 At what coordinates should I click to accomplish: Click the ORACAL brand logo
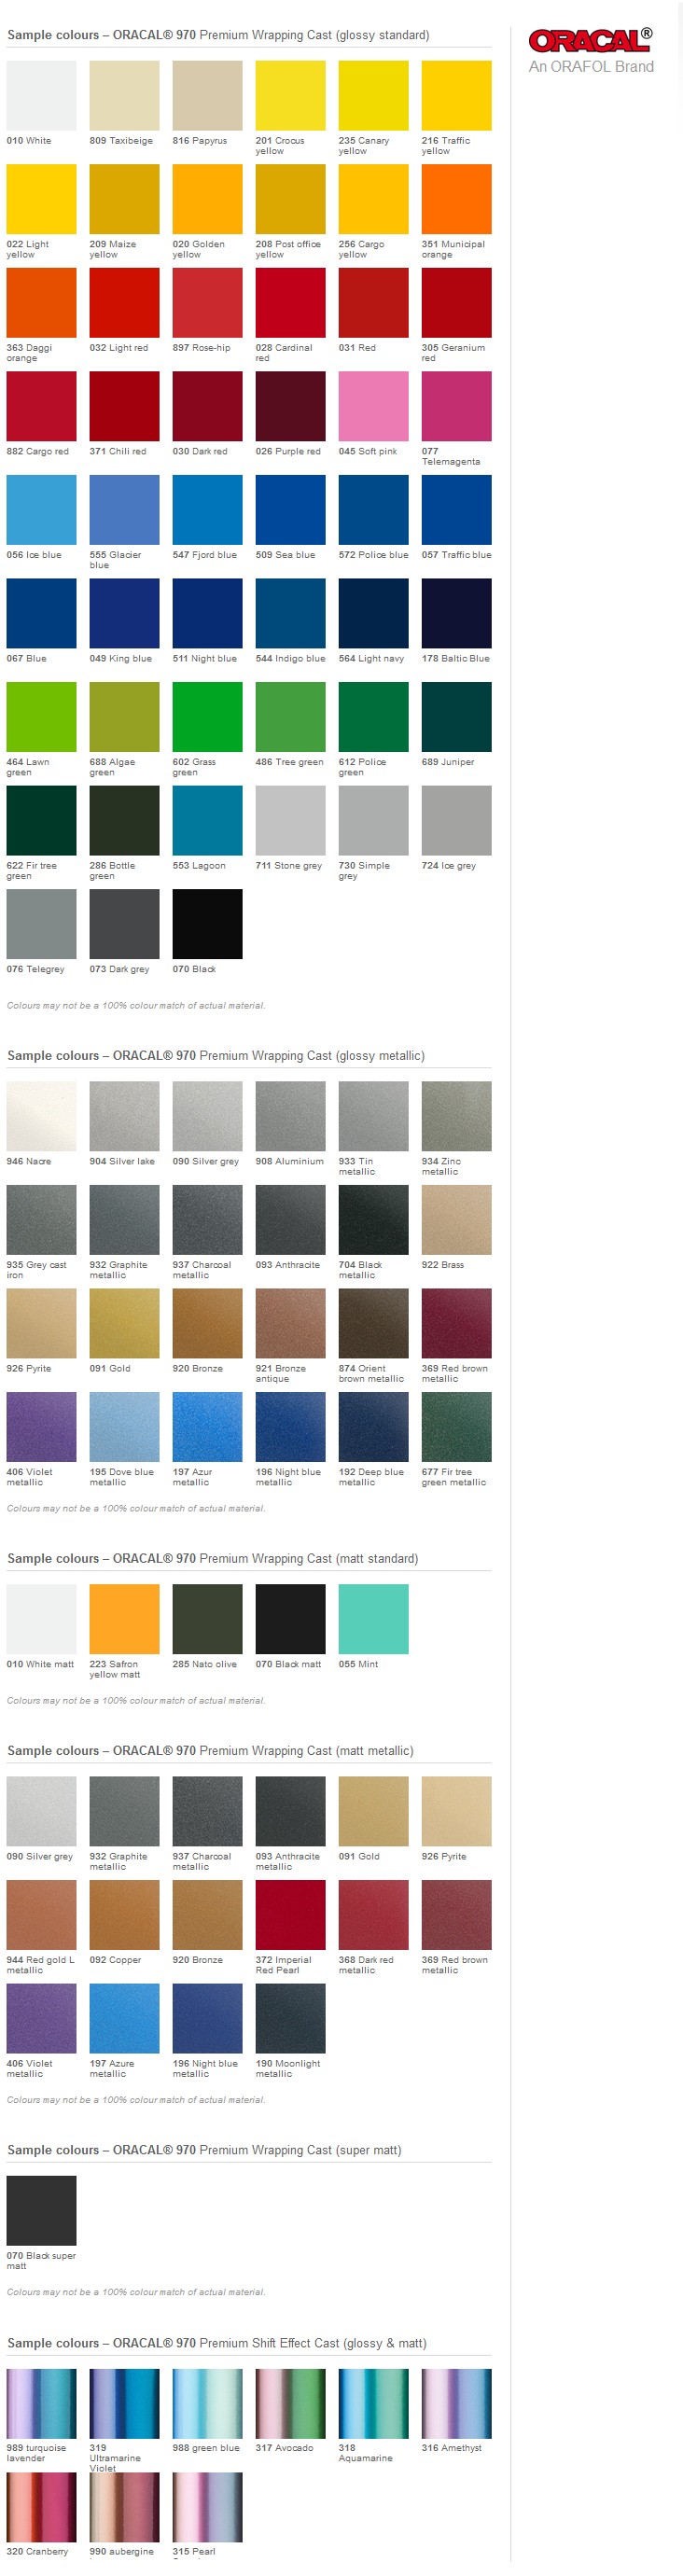point(590,40)
